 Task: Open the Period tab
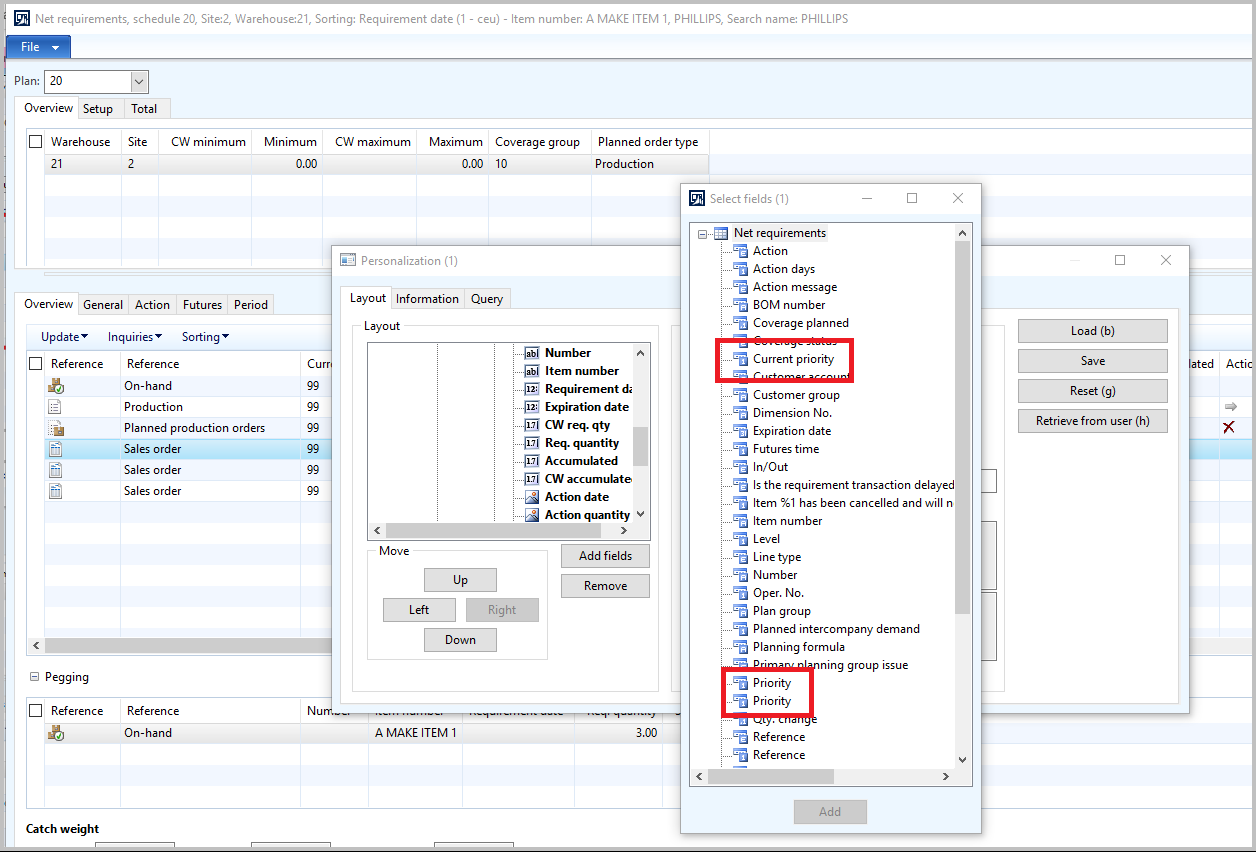click(250, 305)
